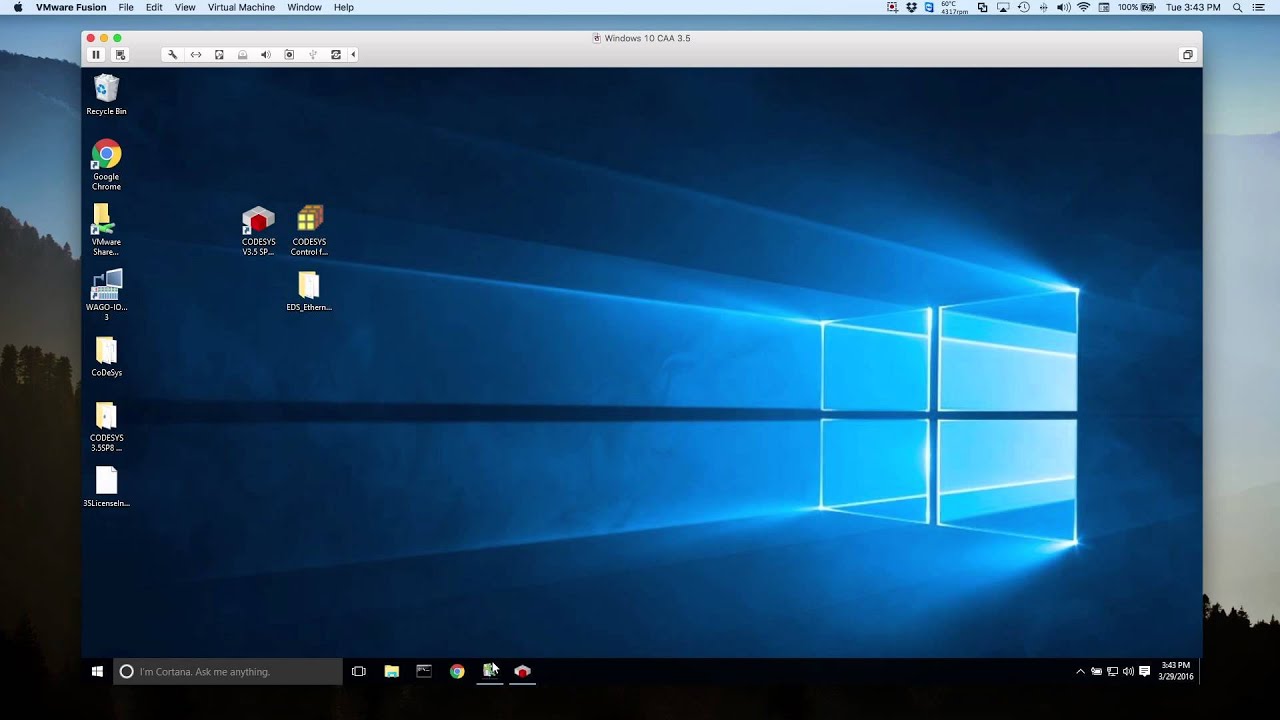Click the sound card toolbar icon

pos(266,55)
